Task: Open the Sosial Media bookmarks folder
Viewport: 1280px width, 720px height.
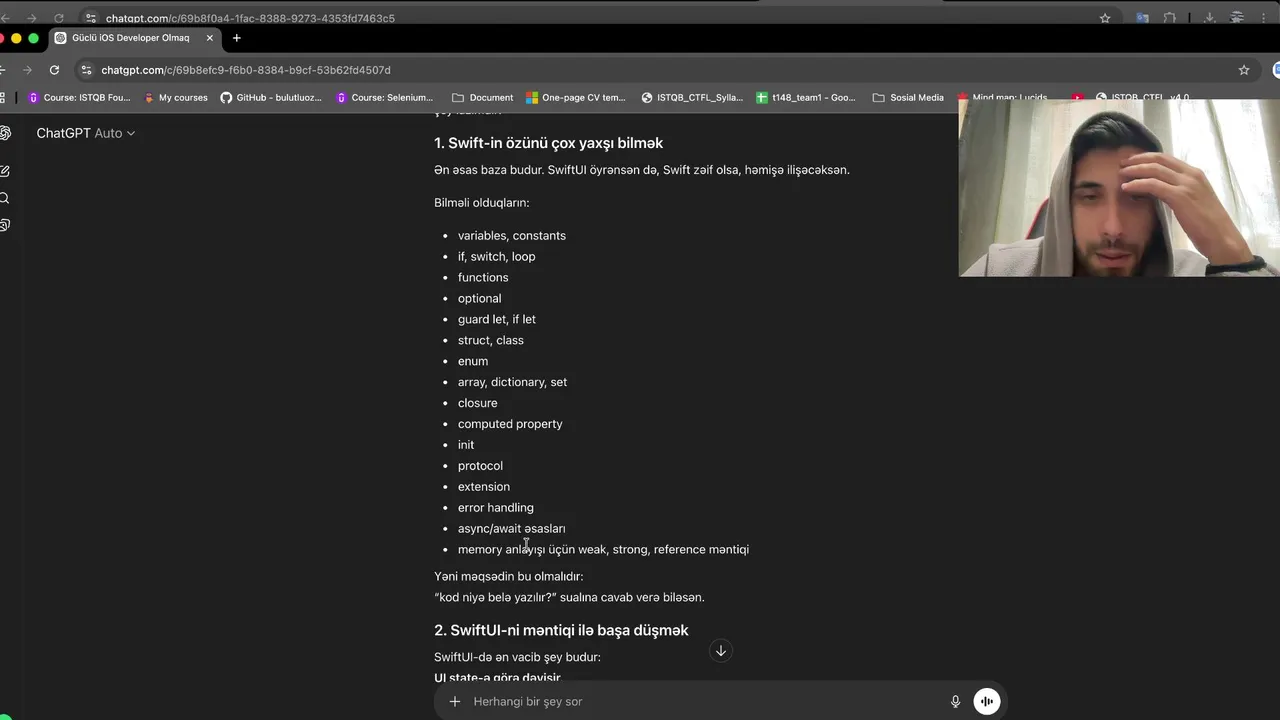Action: coord(908,98)
